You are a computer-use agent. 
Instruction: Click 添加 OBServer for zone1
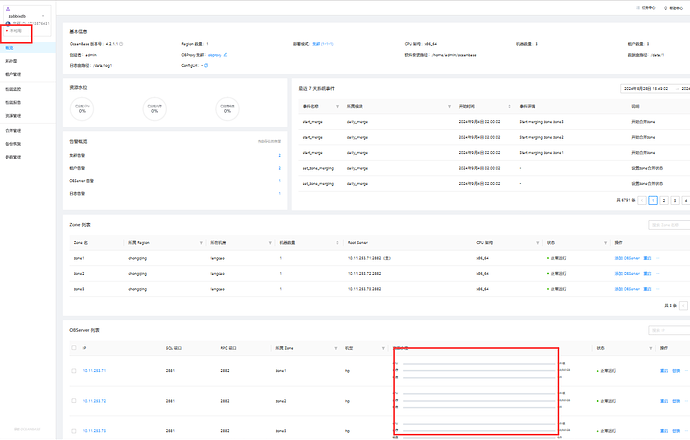click(627, 258)
